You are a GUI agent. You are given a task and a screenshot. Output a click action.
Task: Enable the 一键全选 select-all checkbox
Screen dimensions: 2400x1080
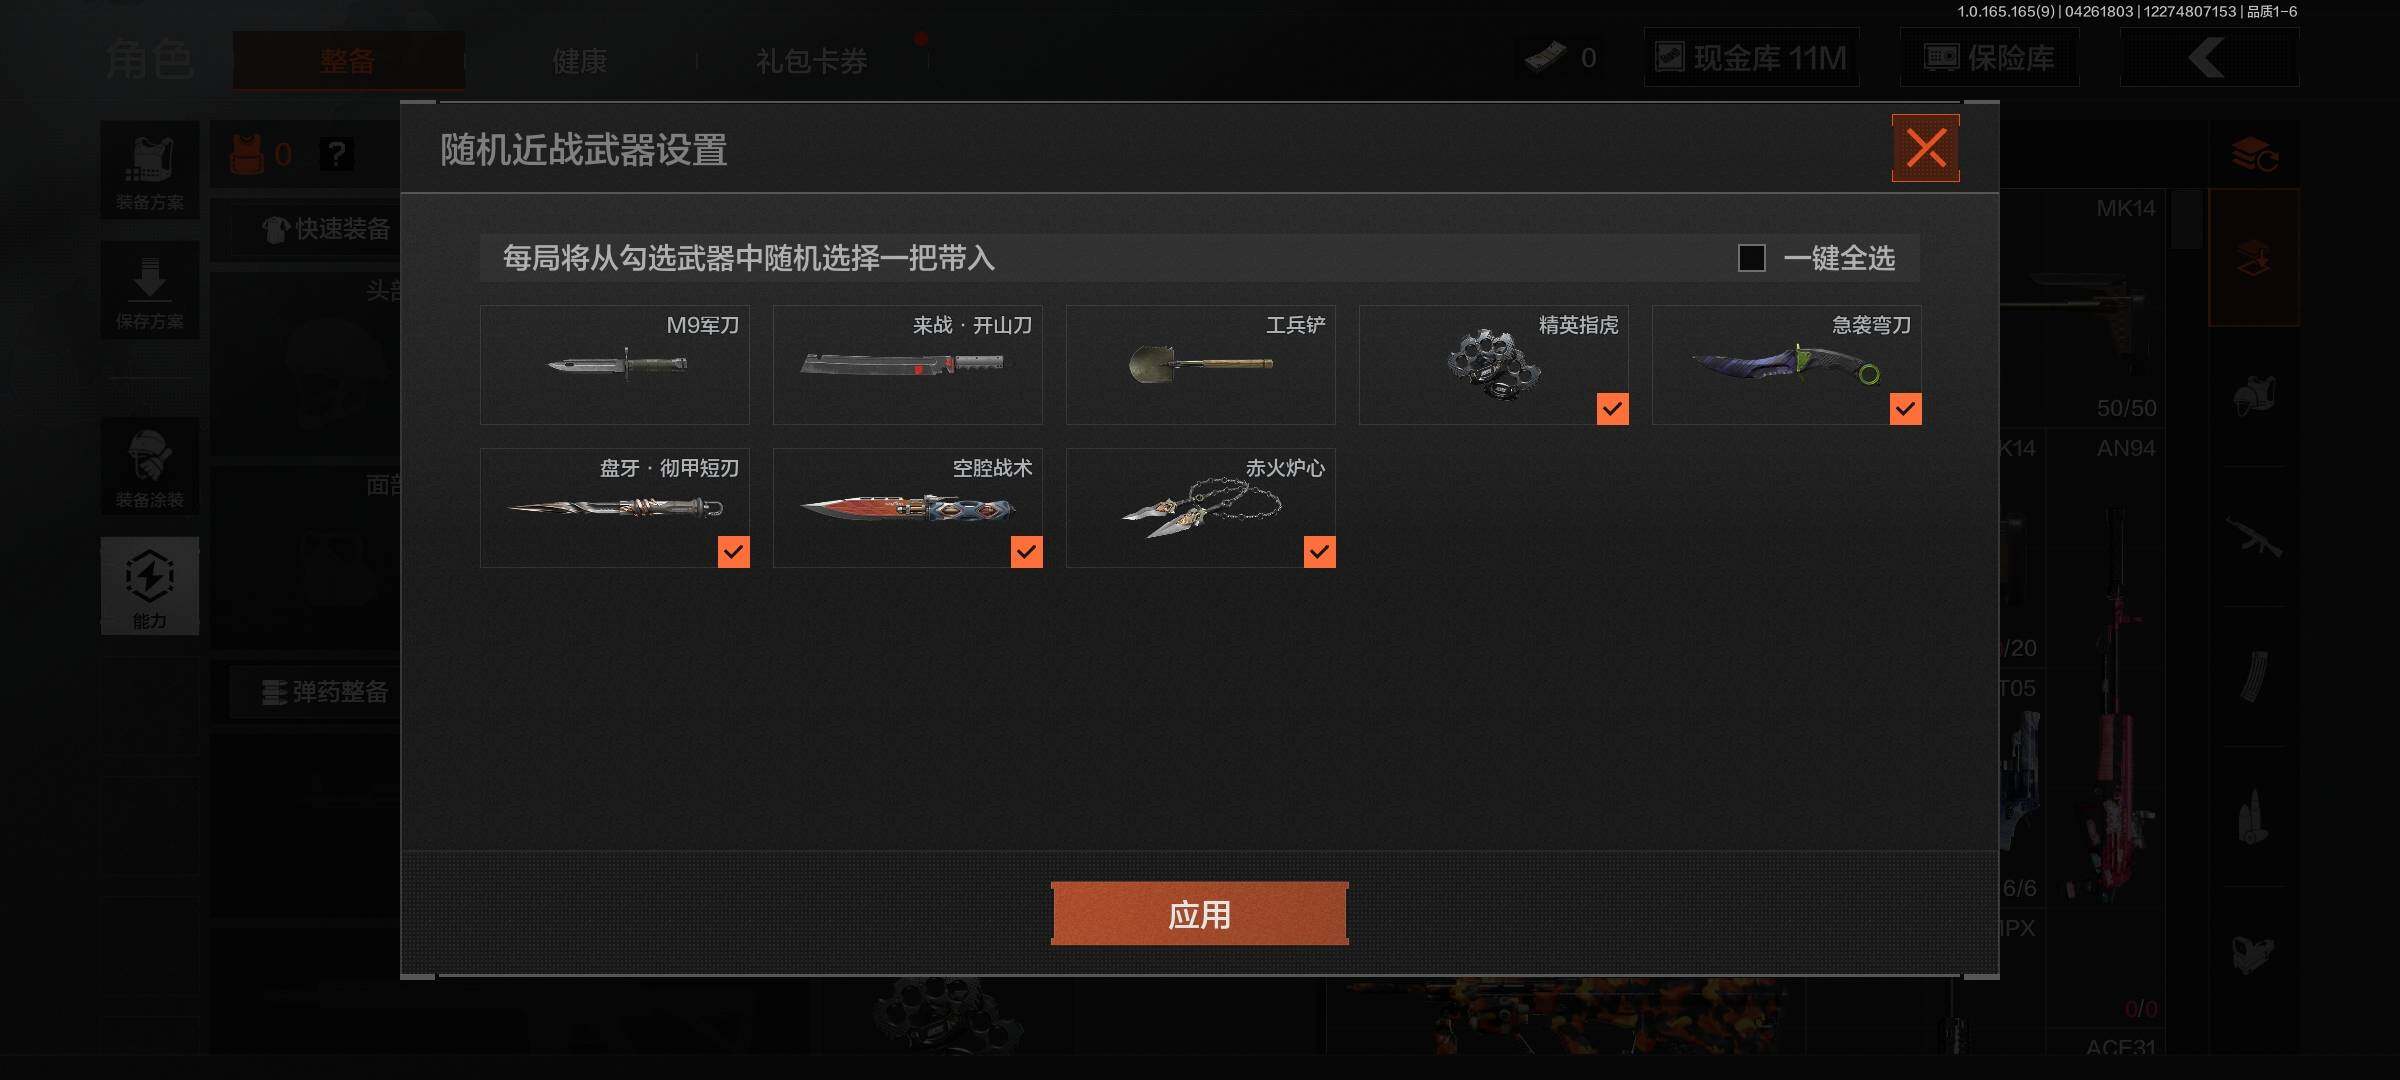1751,258
